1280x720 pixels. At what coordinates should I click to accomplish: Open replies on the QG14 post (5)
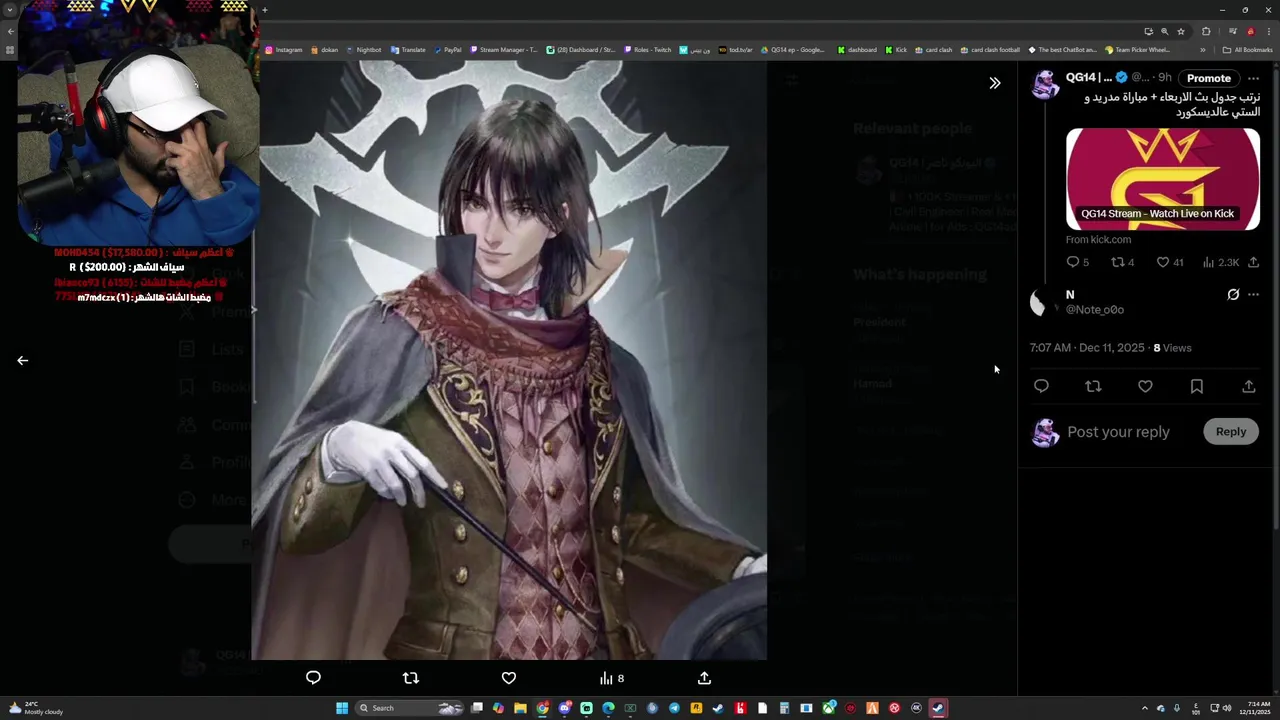[1077, 262]
